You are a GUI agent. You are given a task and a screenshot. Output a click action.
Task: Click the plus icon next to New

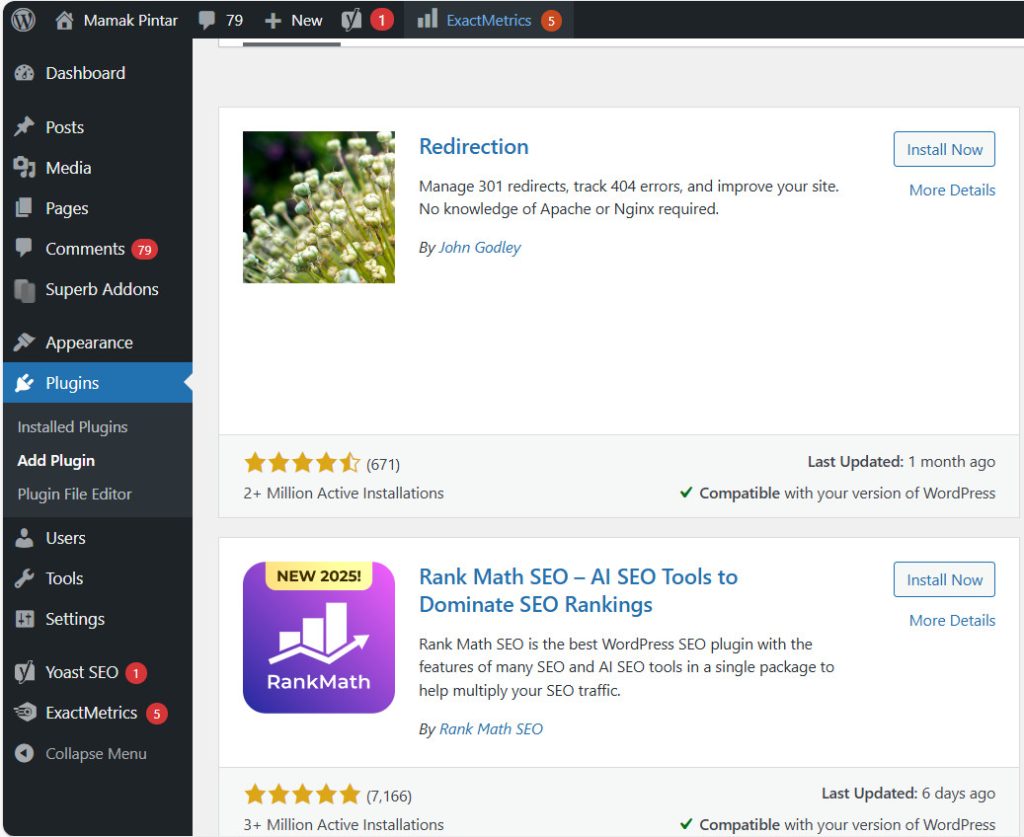[272, 21]
